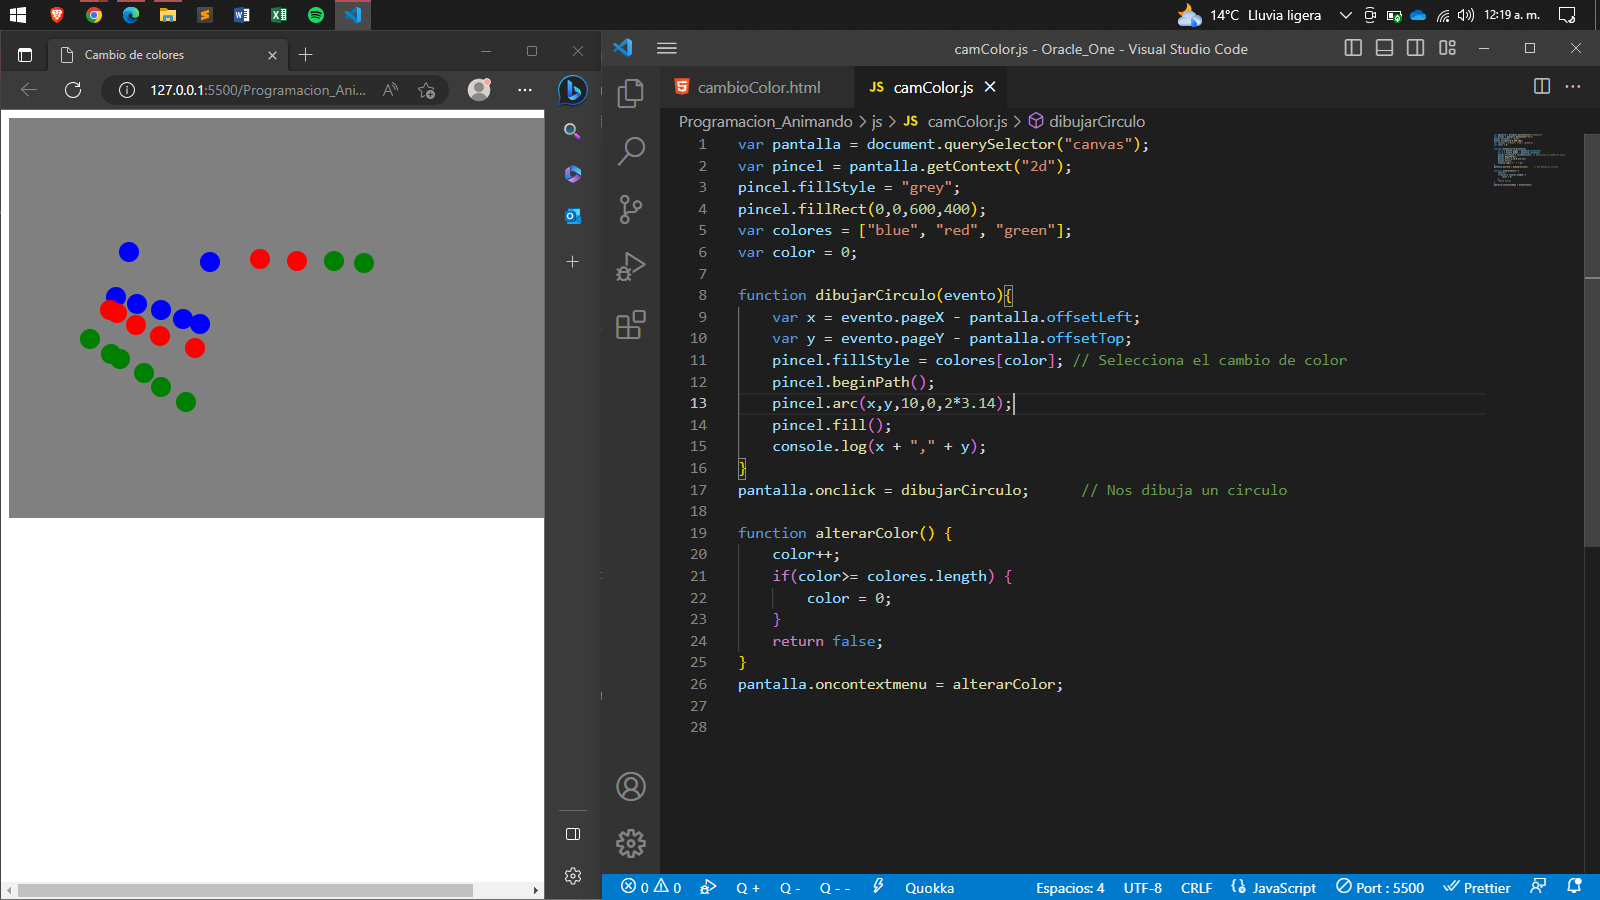Open the browser sidebar search icon

tap(572, 131)
